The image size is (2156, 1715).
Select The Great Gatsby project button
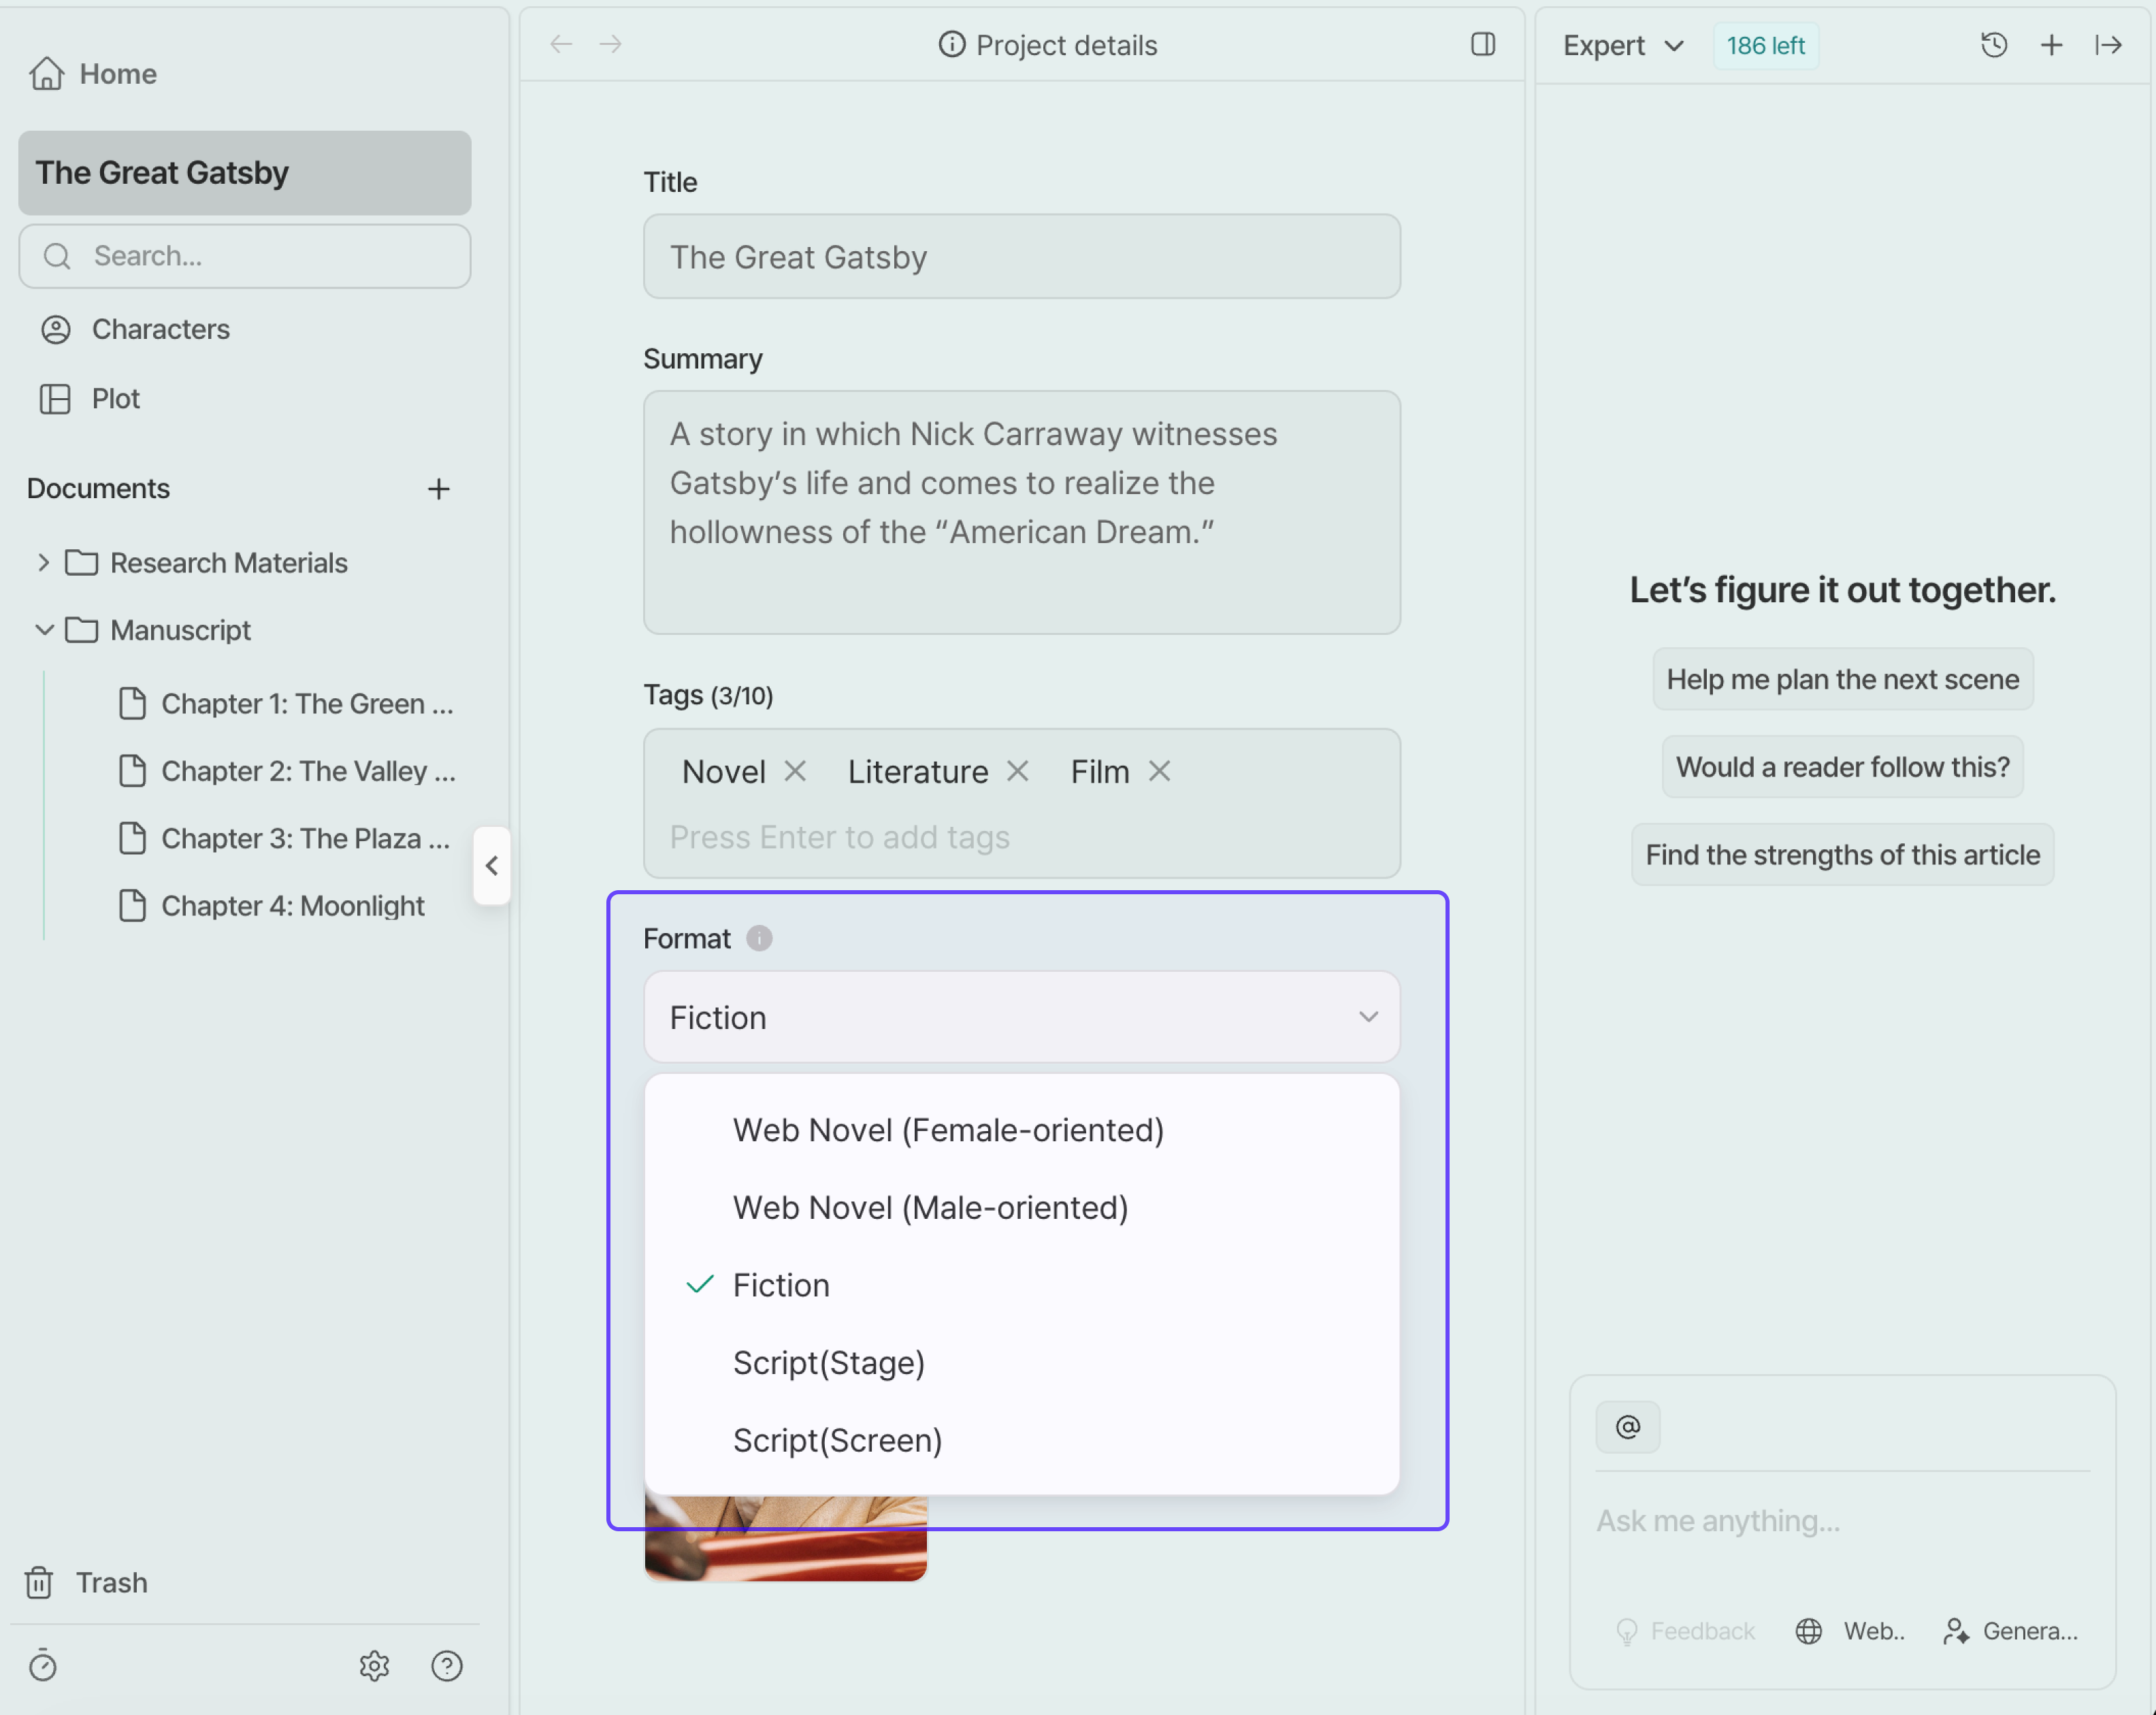click(x=245, y=173)
